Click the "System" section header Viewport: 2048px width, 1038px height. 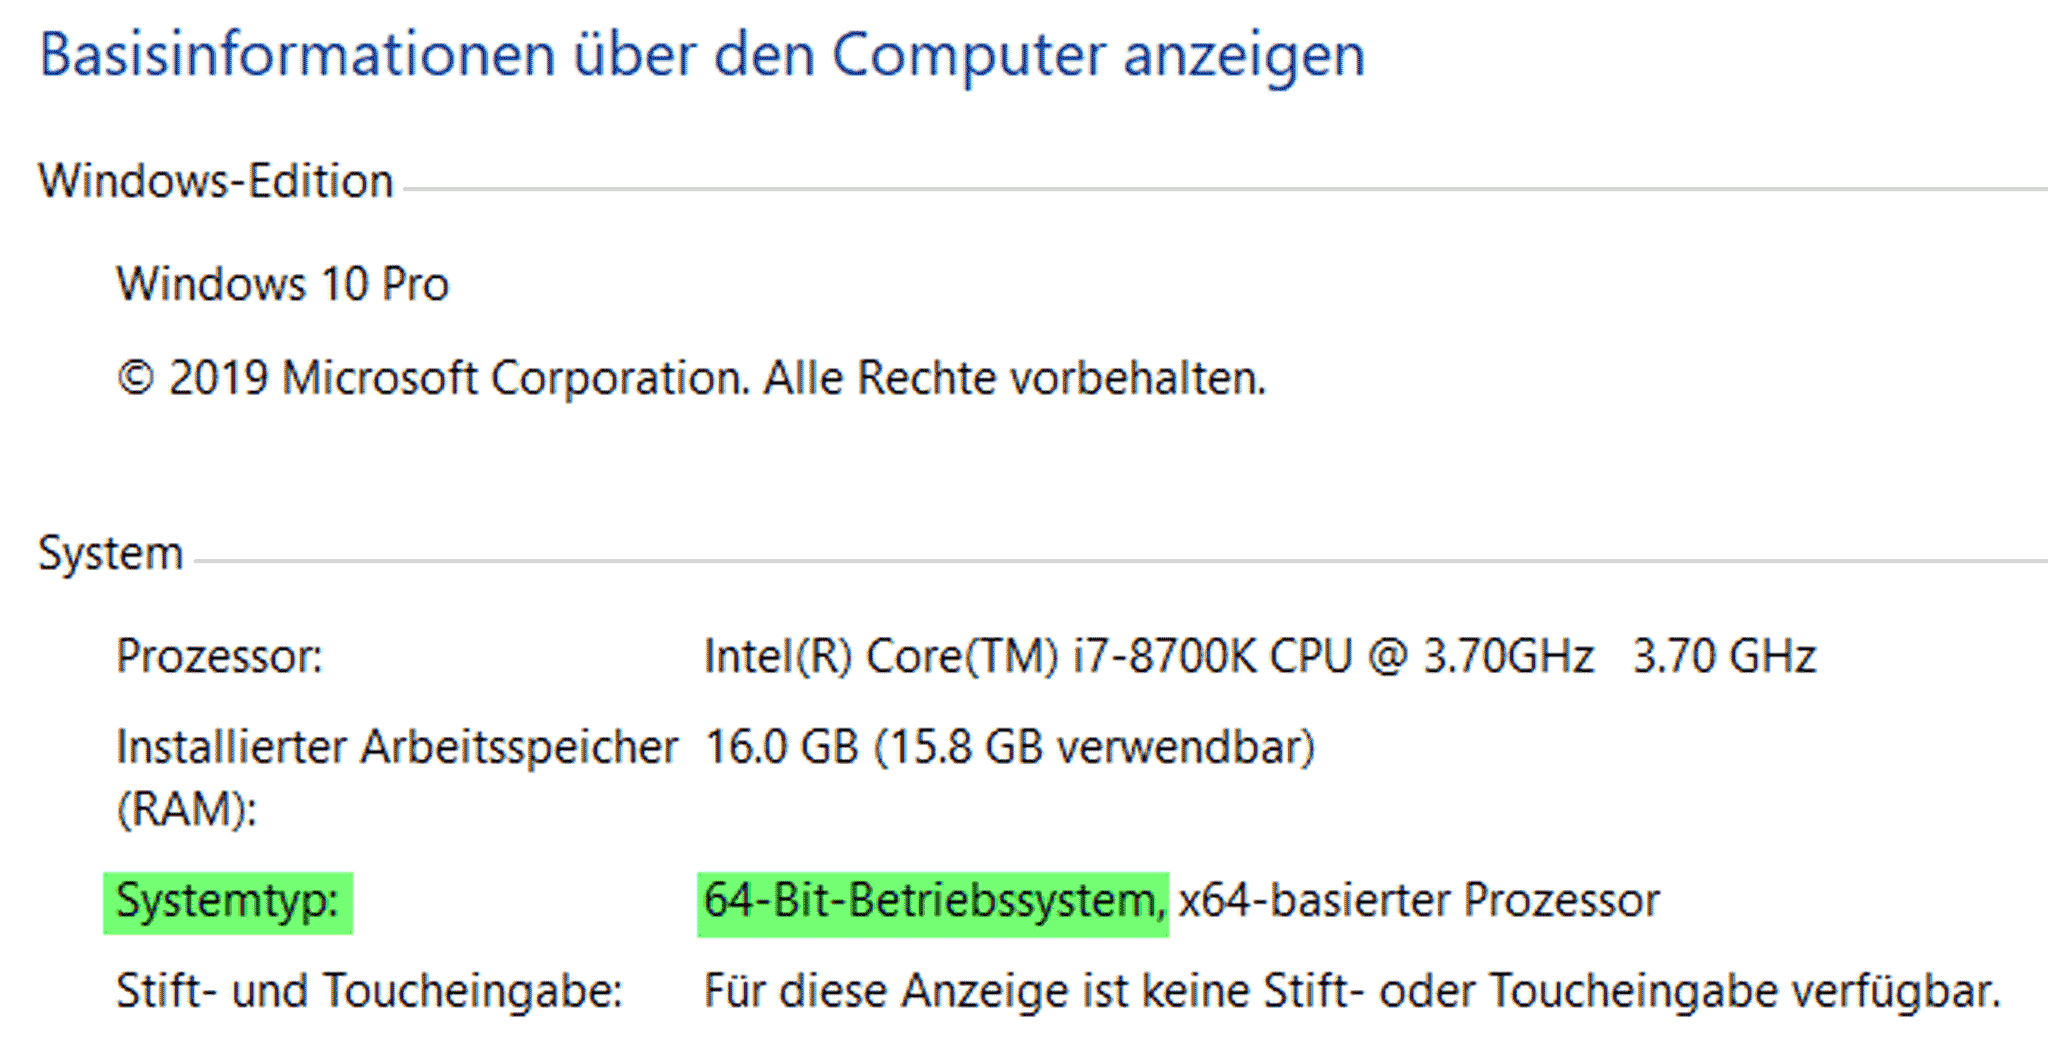point(110,553)
